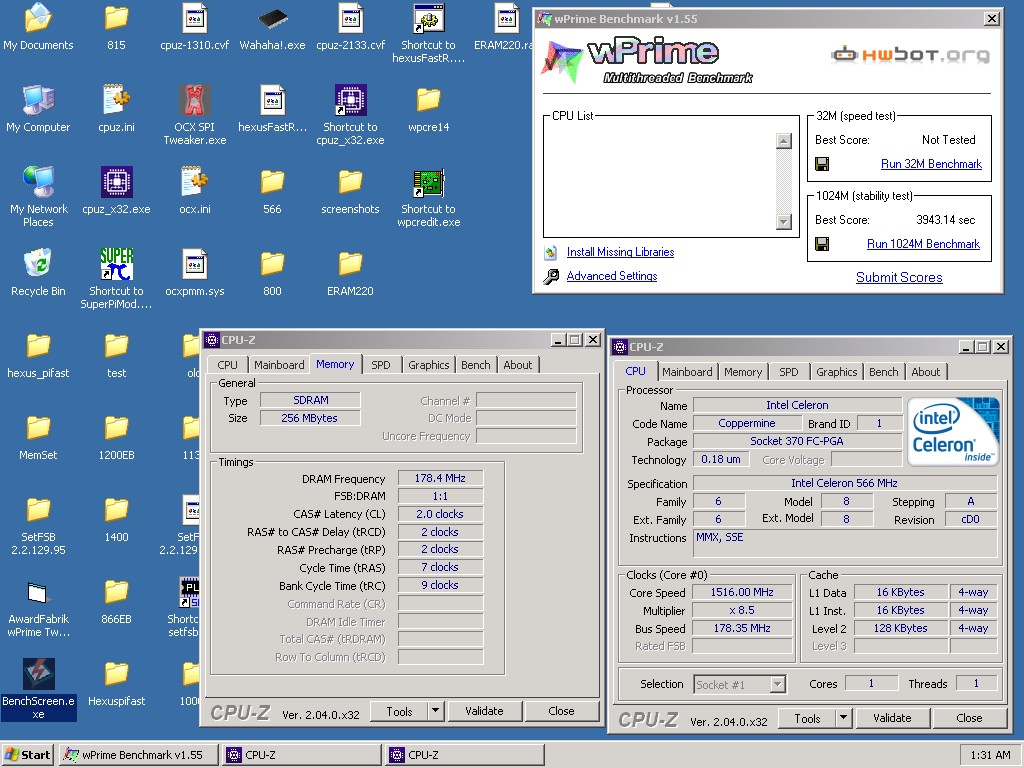The height and width of the screenshot is (768, 1024).
Task: Click up arrow of CPU List scrollbar
Action: point(784,140)
